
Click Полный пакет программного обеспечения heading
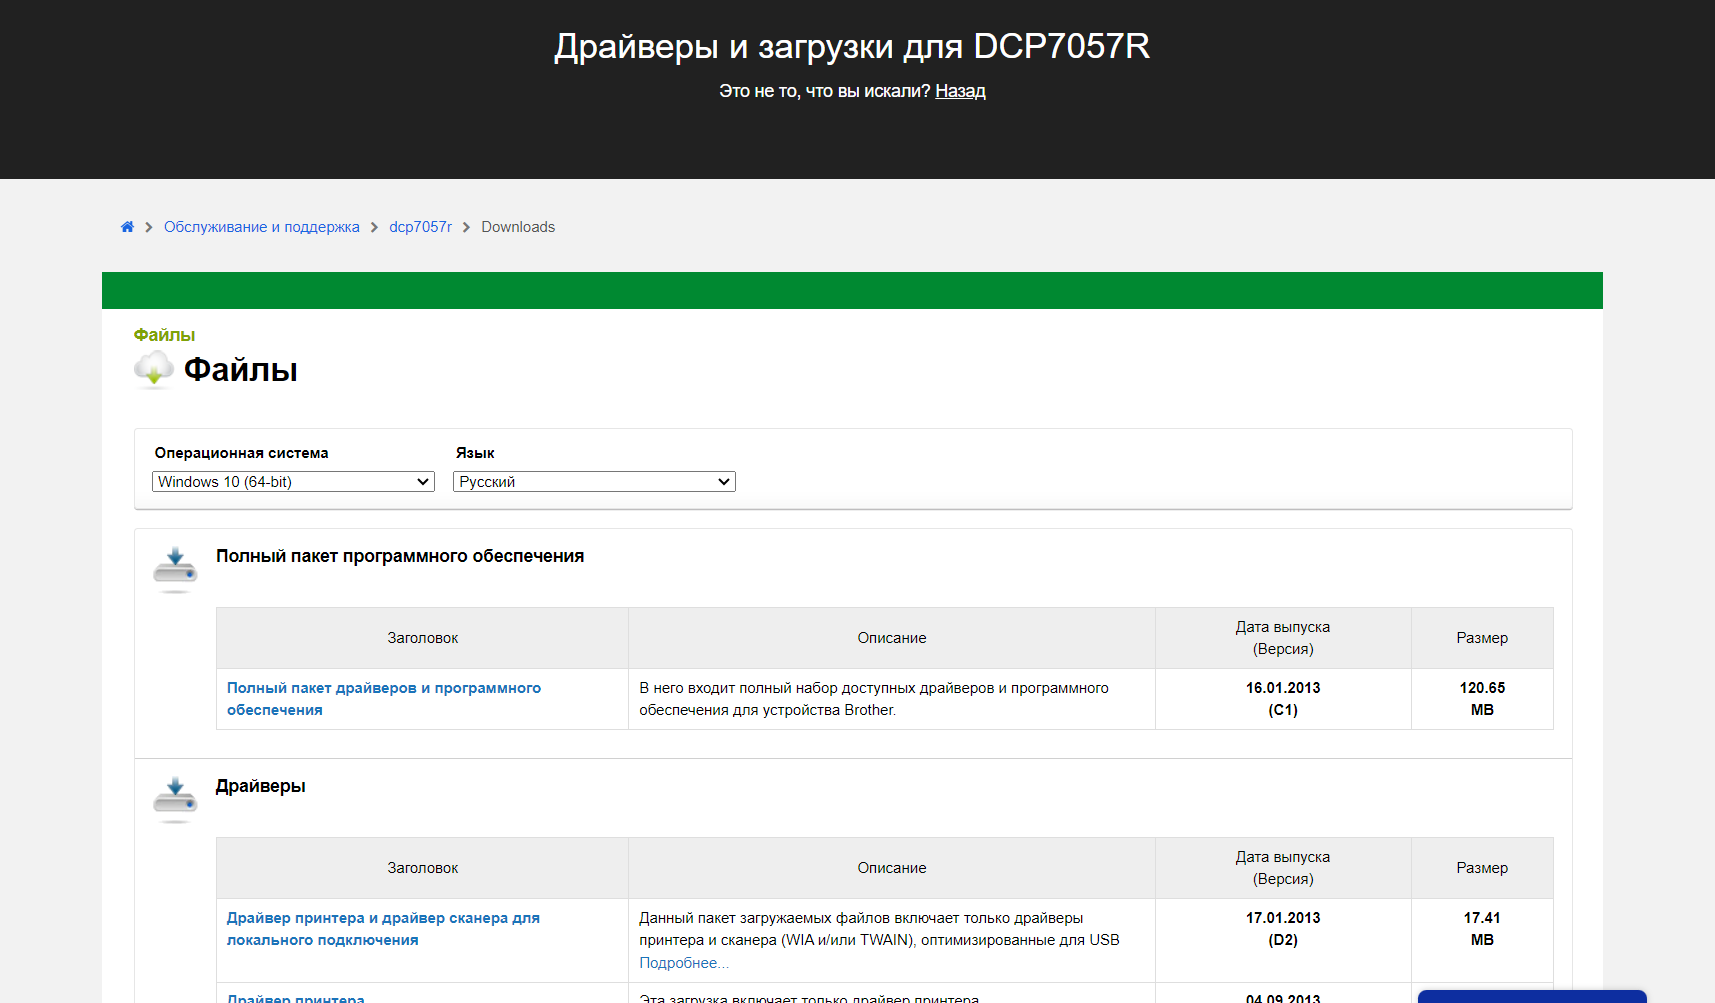coord(400,556)
